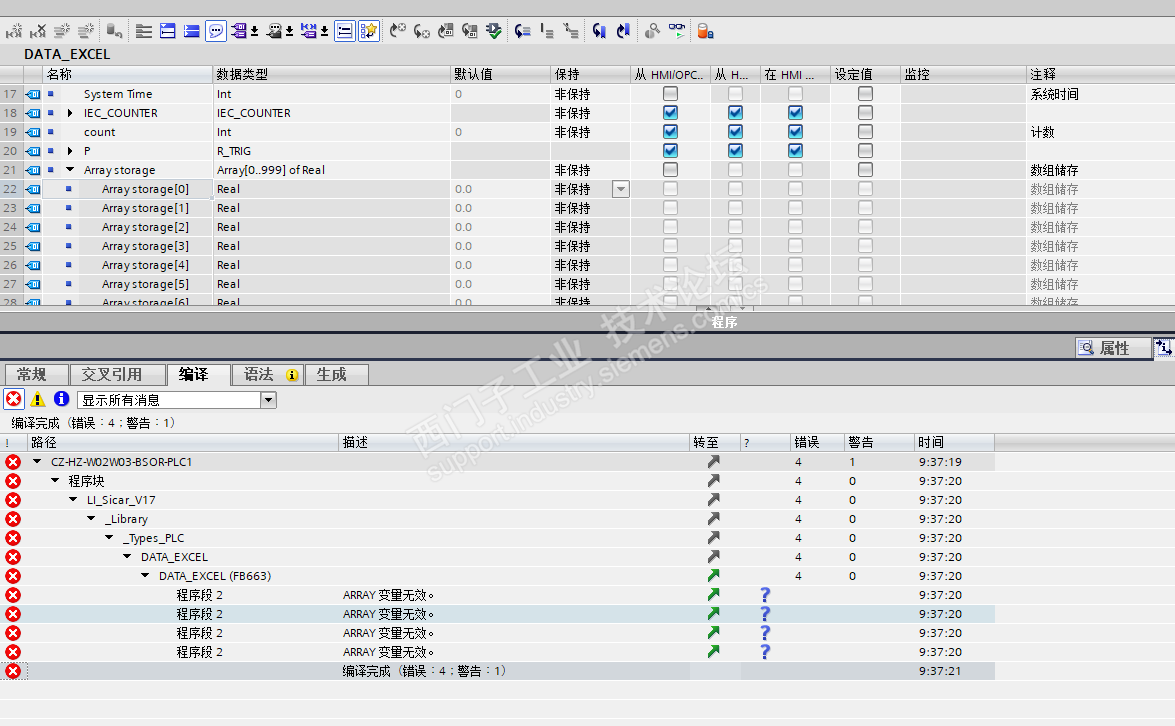Open the 显示所有消息 filter dropdown

[268, 400]
